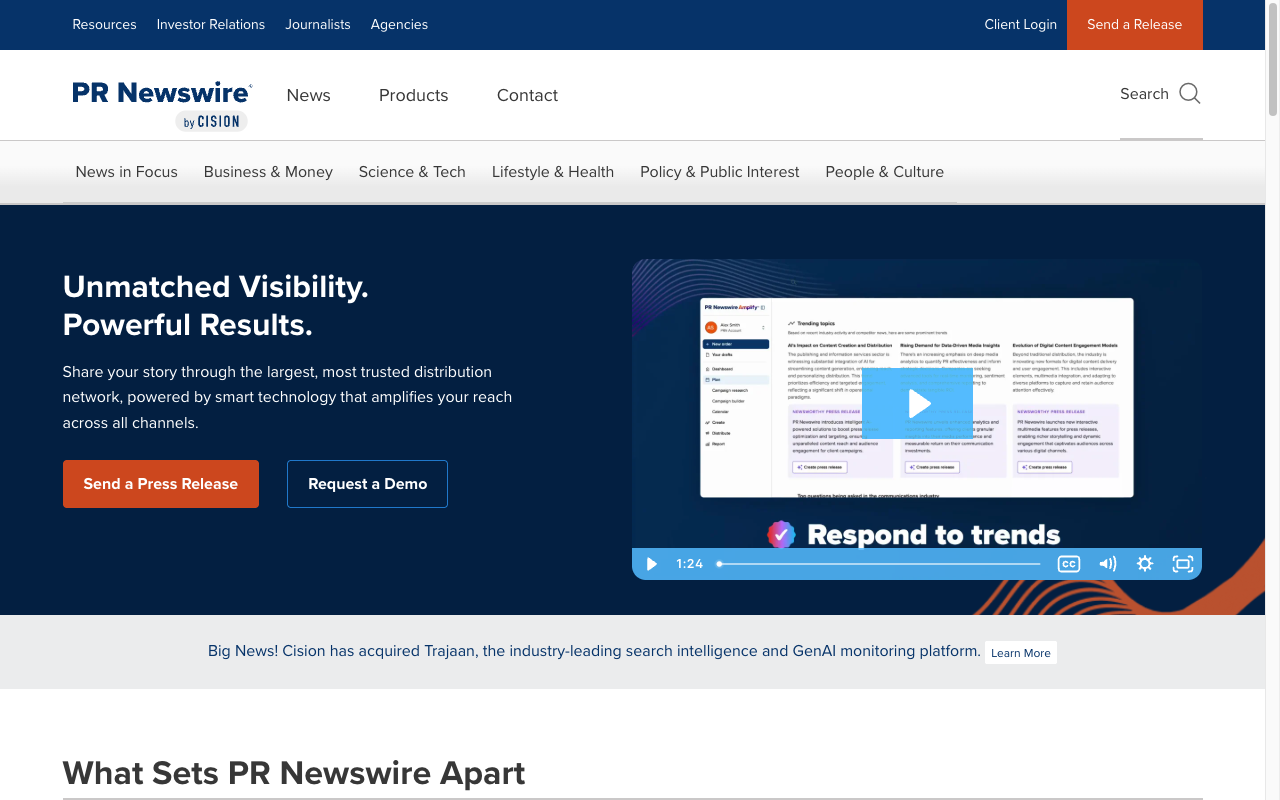Go to Investor Relations
1280x800 pixels.
[x=211, y=24]
